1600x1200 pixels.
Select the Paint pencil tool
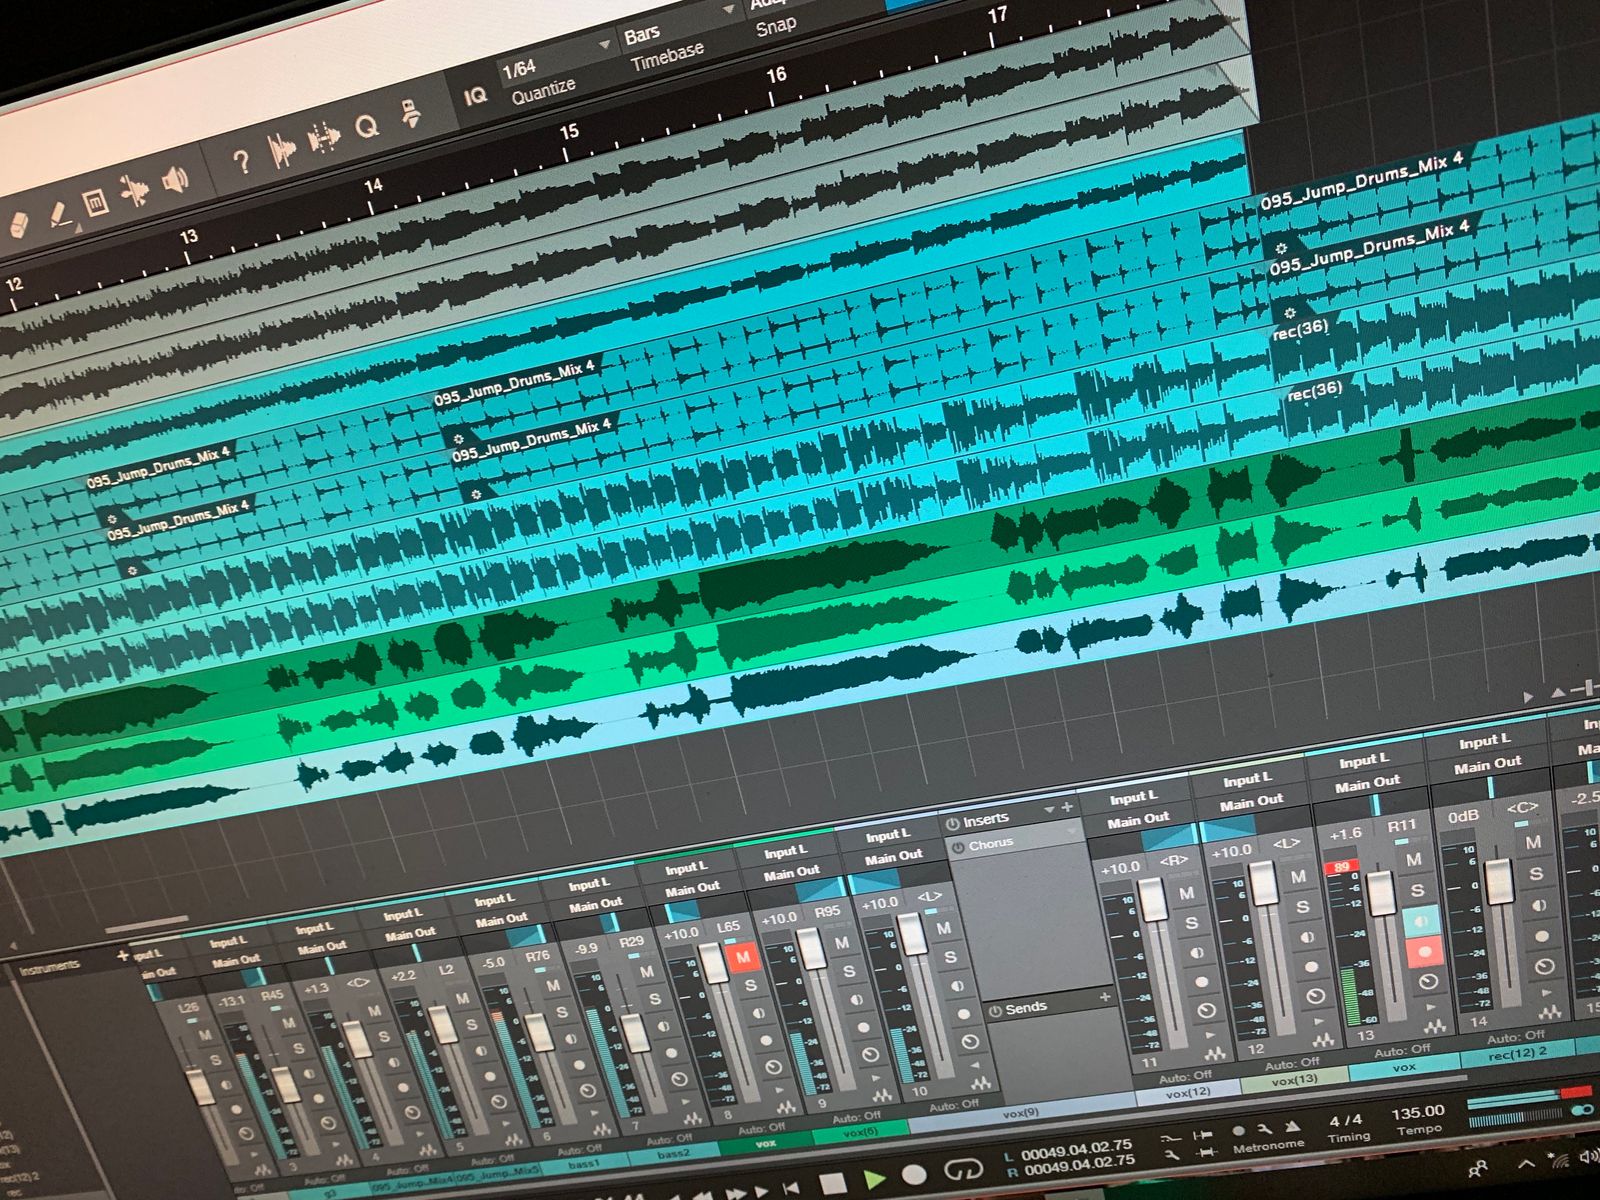pyautogui.click(x=60, y=214)
